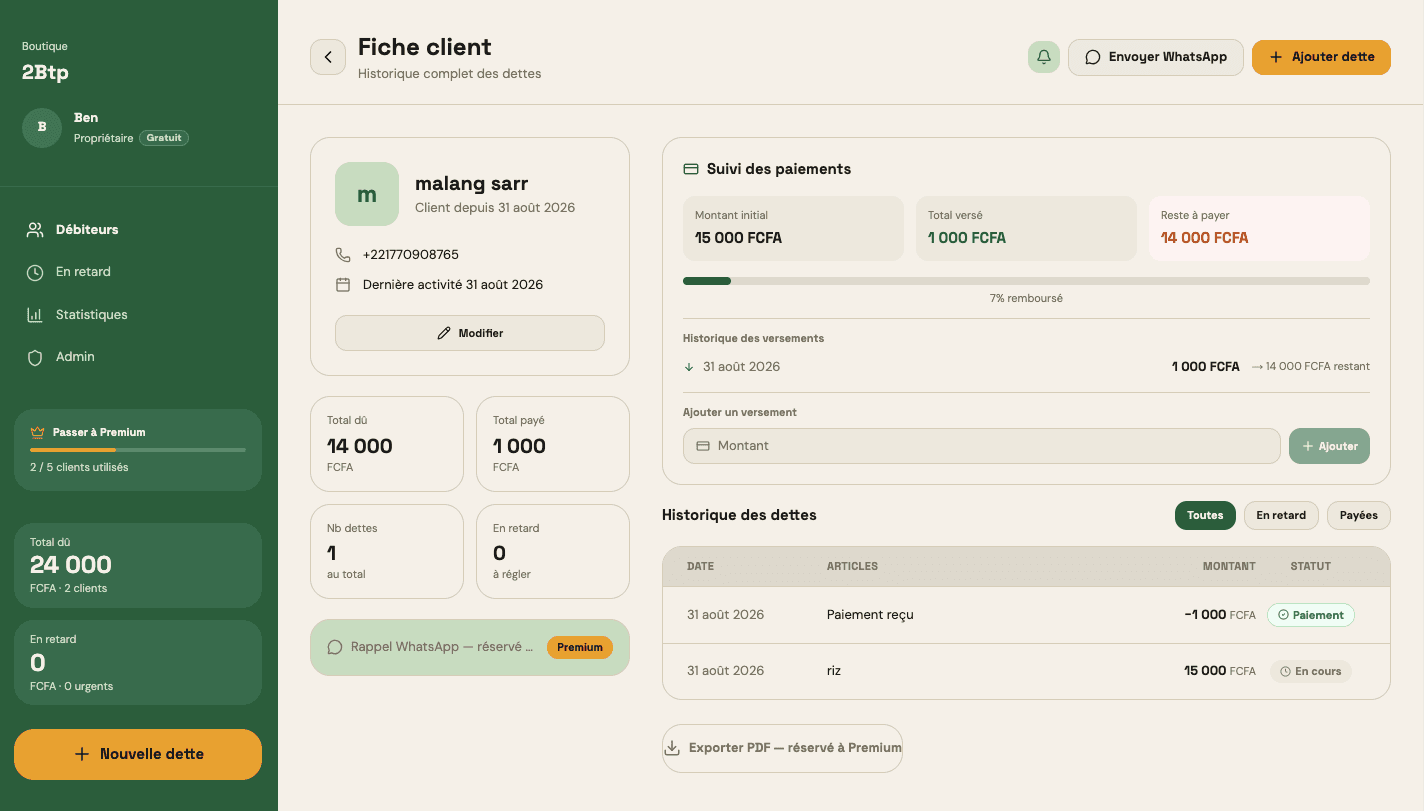Open notifications via the bell icon

coord(1044,57)
